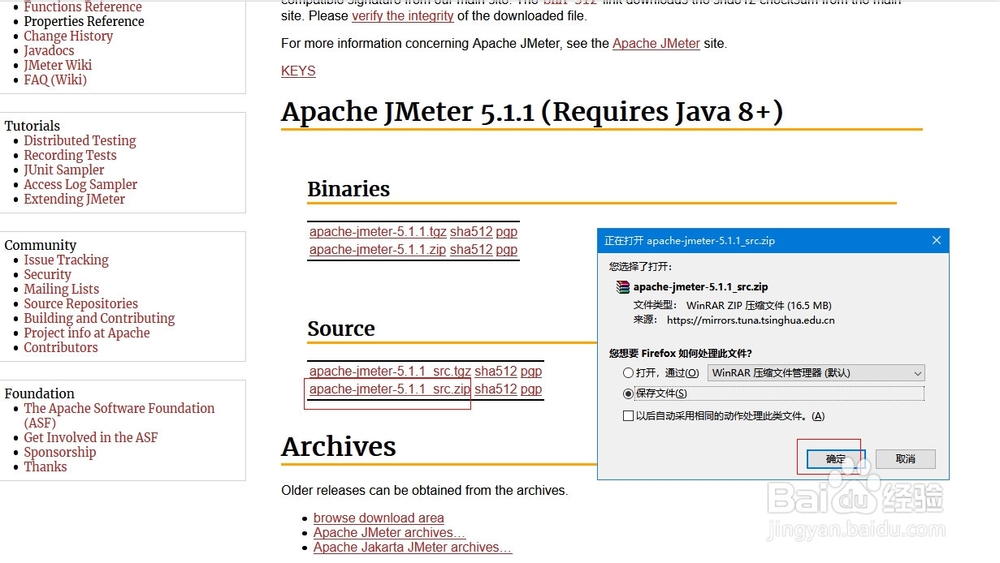The width and height of the screenshot is (1000, 563).
Task: Open Sponsorship link
Action: click(x=60, y=452)
